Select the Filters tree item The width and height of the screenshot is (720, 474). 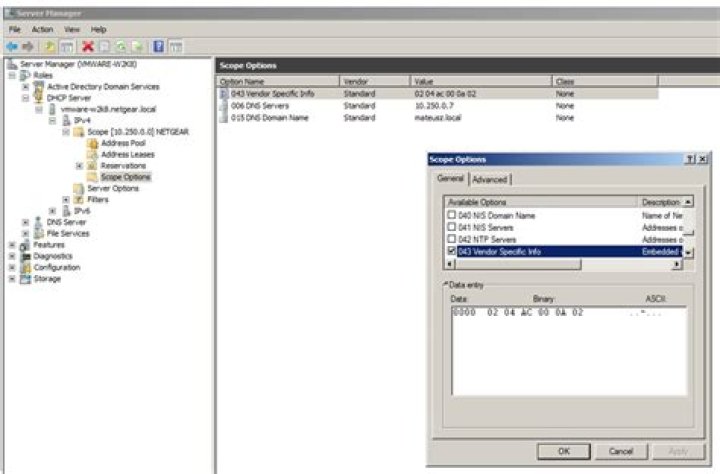click(98, 199)
